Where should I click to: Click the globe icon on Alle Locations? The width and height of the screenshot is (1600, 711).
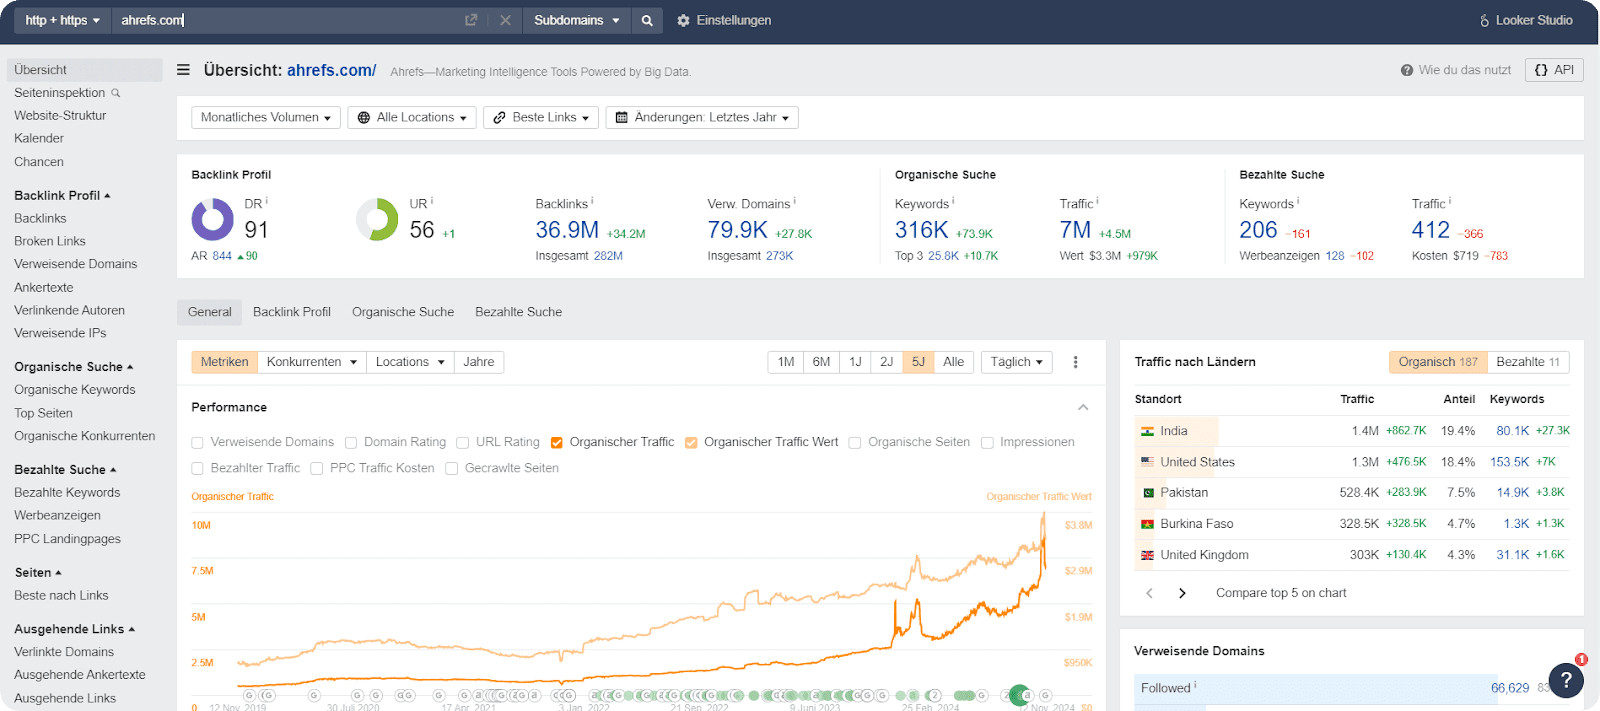(364, 118)
